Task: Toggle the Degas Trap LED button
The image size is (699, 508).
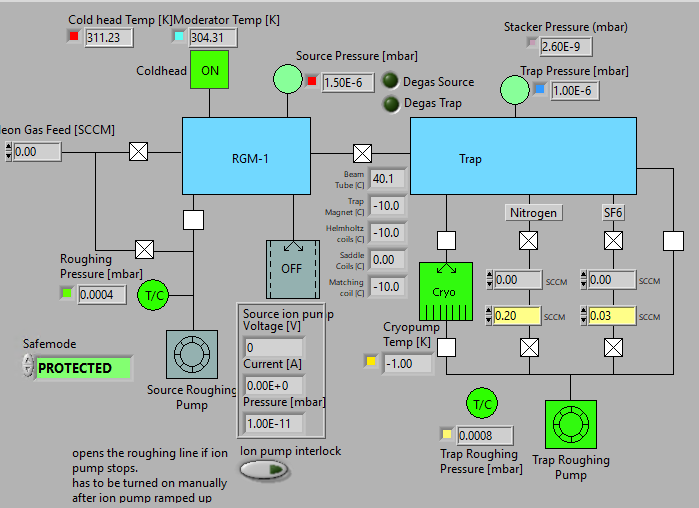Action: pyautogui.click(x=391, y=104)
